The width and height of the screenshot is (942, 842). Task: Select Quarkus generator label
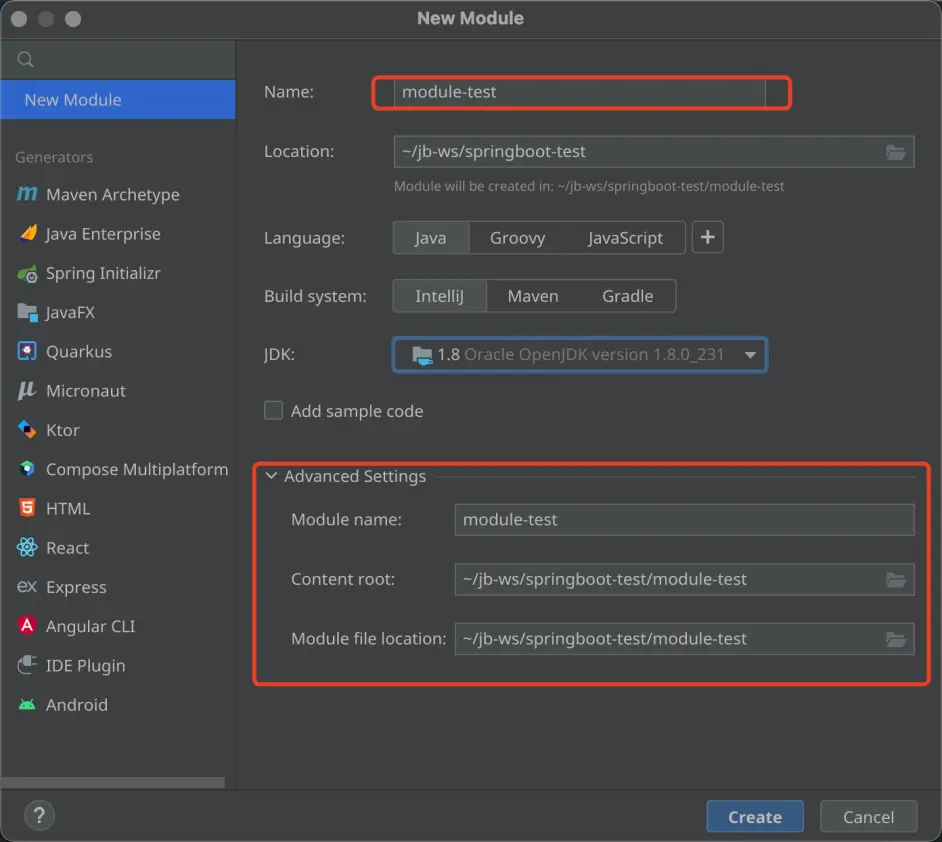click(x=79, y=351)
